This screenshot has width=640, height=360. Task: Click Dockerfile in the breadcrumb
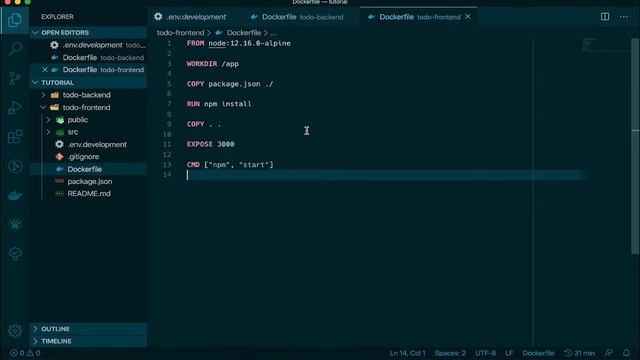[x=244, y=33]
